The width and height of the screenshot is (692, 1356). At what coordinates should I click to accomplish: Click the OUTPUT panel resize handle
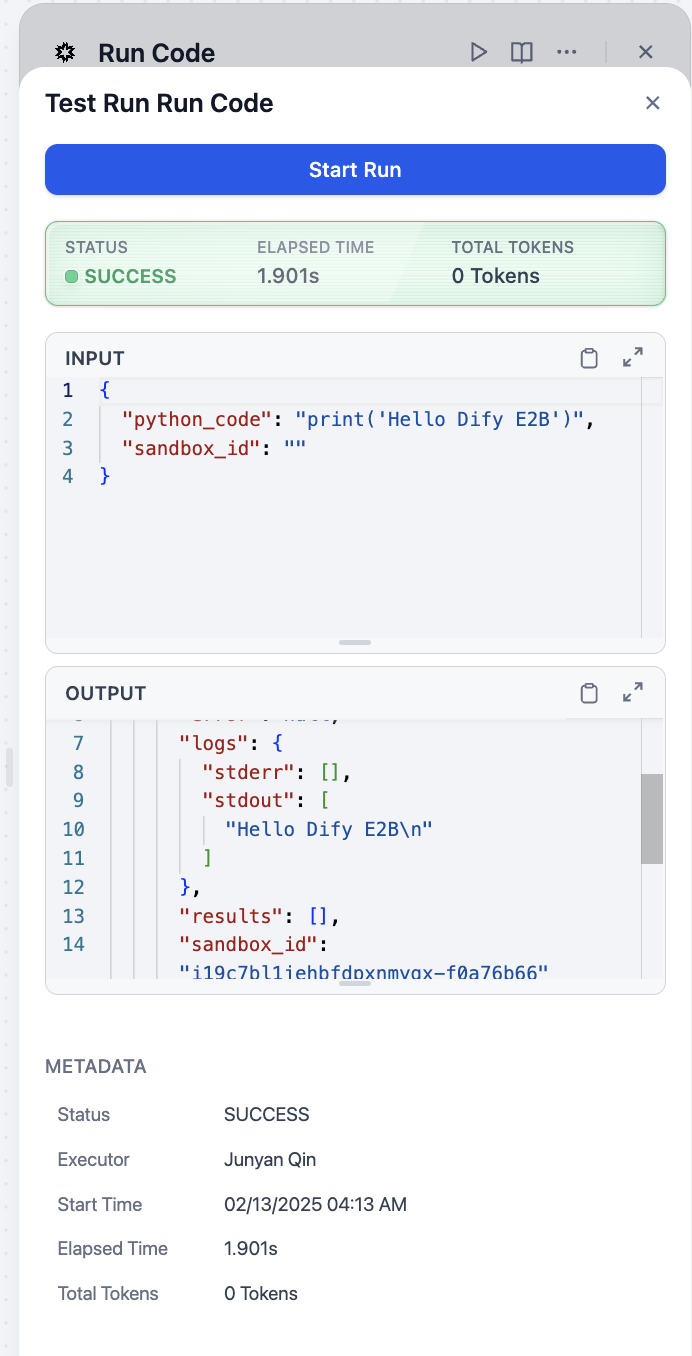click(x=355, y=983)
